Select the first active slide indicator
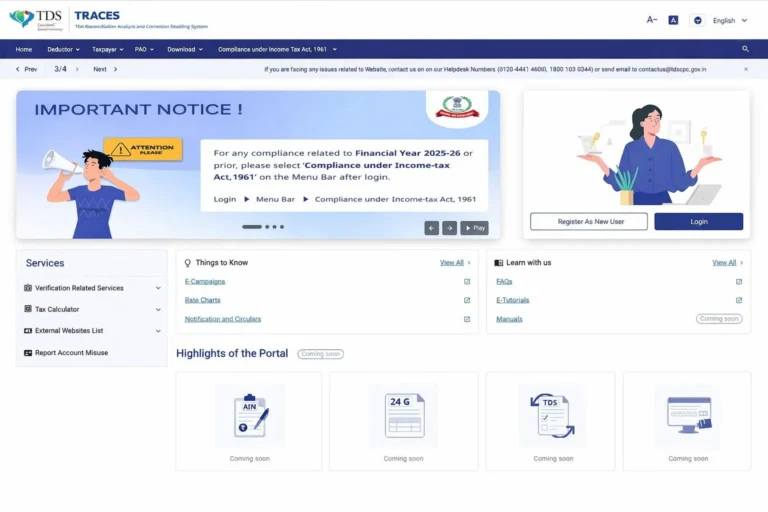The image size is (768, 512). [252, 227]
